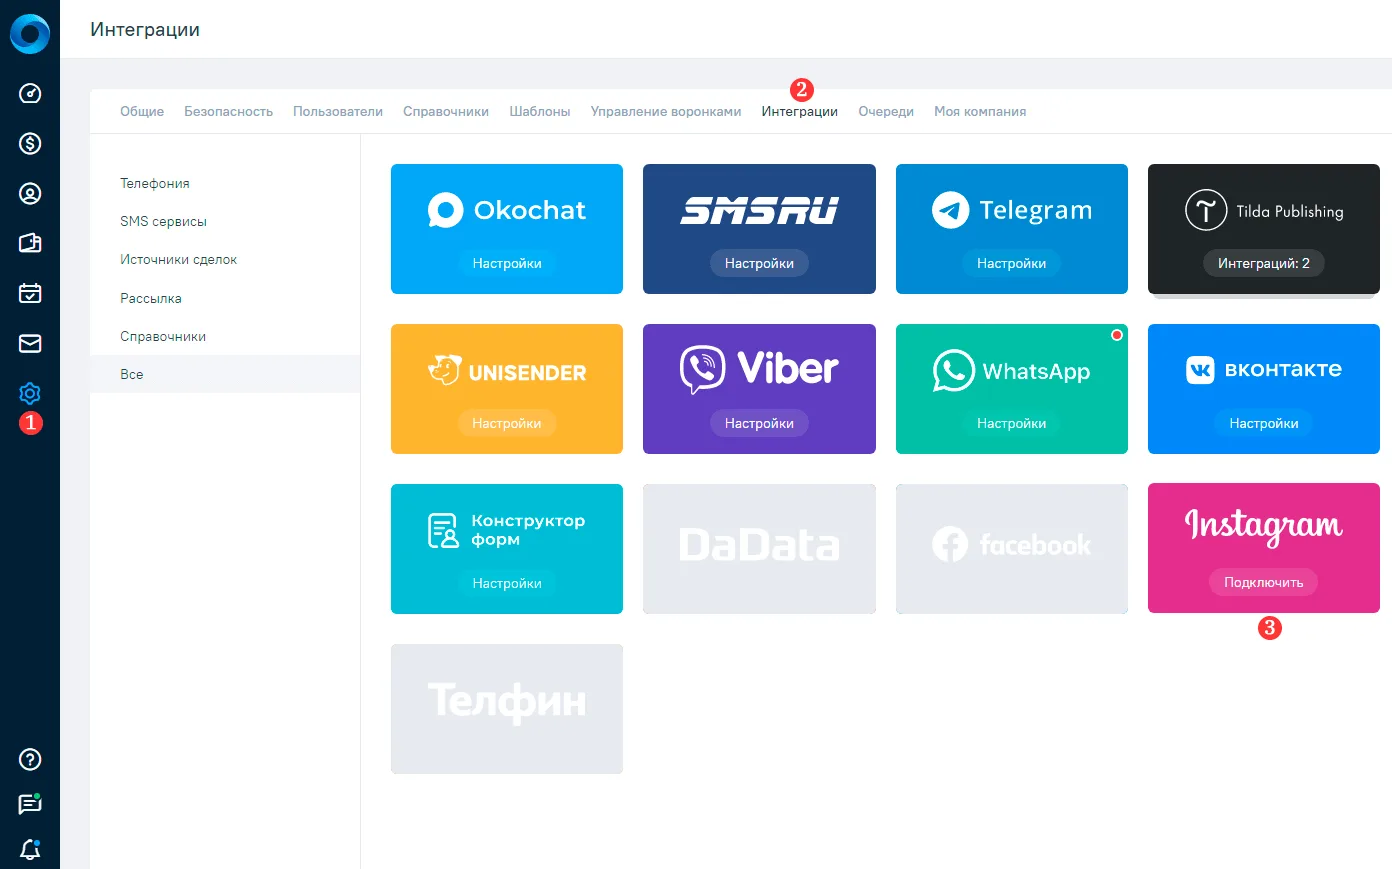
Task: Click Подключить on Instagram card
Action: click(x=1264, y=582)
